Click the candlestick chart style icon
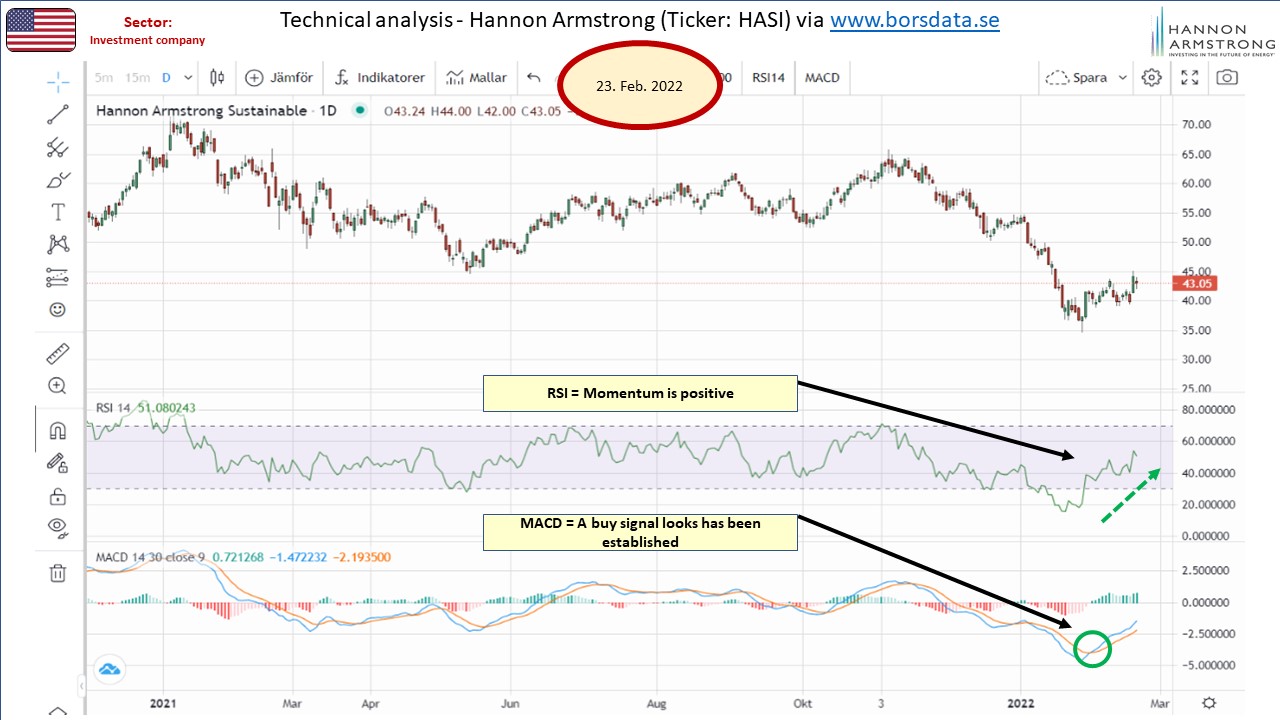 [218, 77]
